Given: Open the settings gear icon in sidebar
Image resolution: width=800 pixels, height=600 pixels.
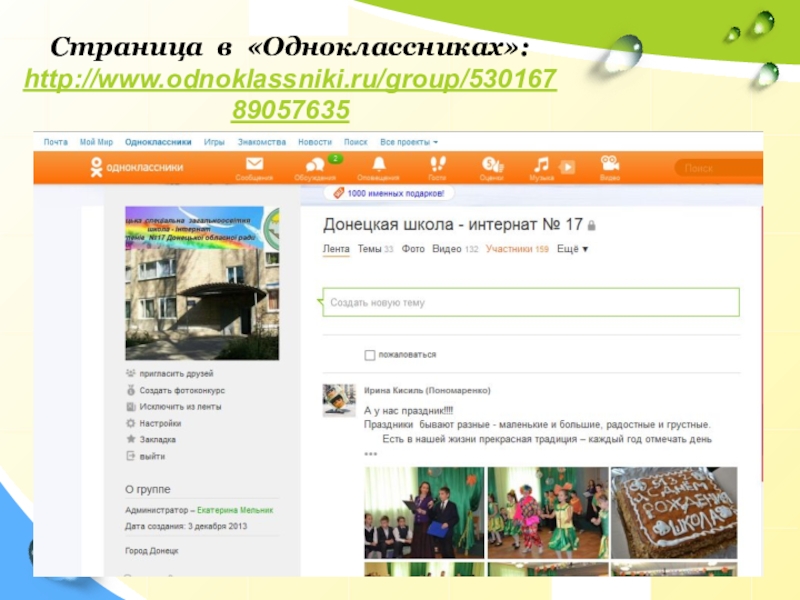Looking at the screenshot, I should click(131, 423).
